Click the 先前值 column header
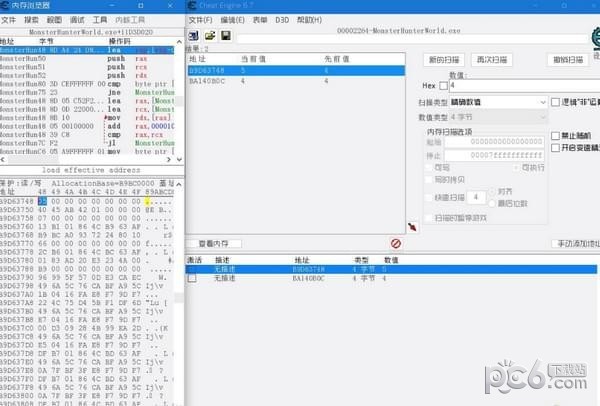This screenshot has width=600, height=406. (x=337, y=59)
